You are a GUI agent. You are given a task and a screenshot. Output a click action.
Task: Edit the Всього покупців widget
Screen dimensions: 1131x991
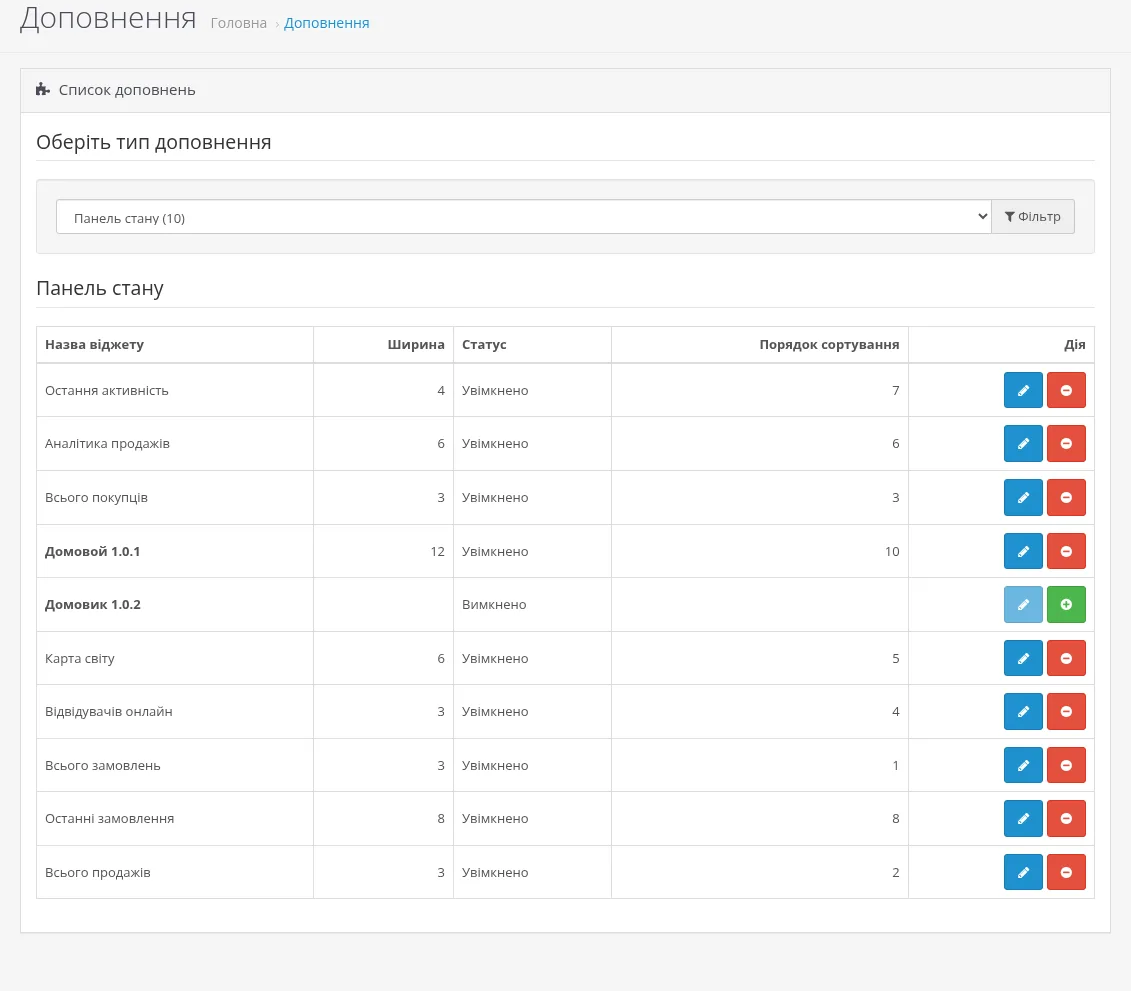(x=1023, y=498)
